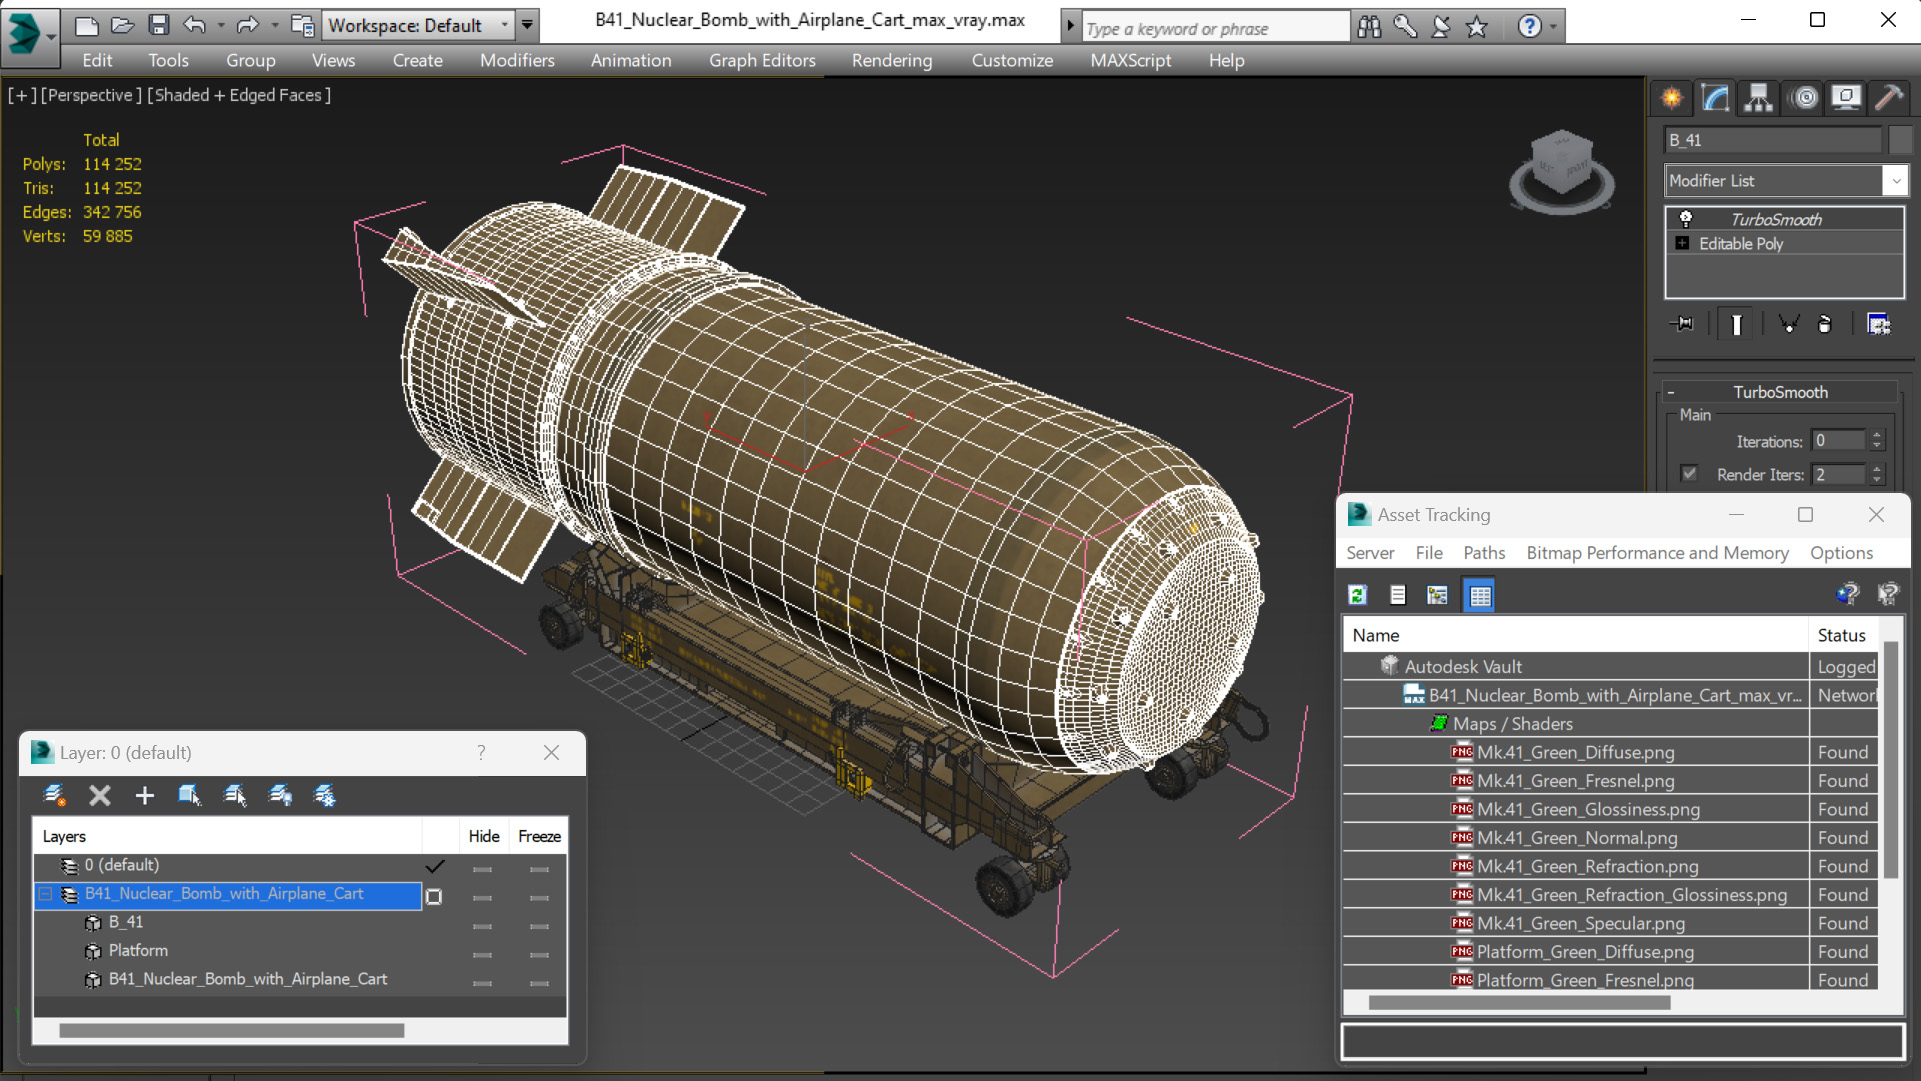This screenshot has height=1081, width=1921.
Task: Click the TurboSmooth modifier icon
Action: coord(1686,218)
